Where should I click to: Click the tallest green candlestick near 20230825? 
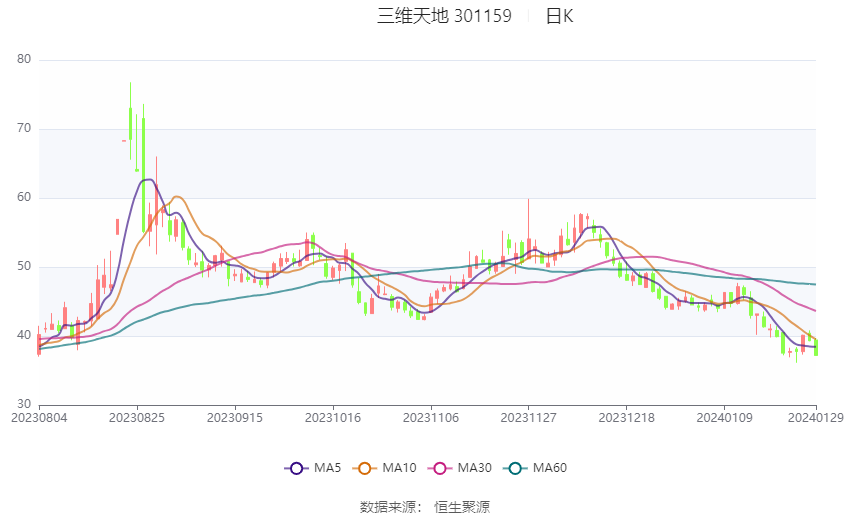[144, 175]
